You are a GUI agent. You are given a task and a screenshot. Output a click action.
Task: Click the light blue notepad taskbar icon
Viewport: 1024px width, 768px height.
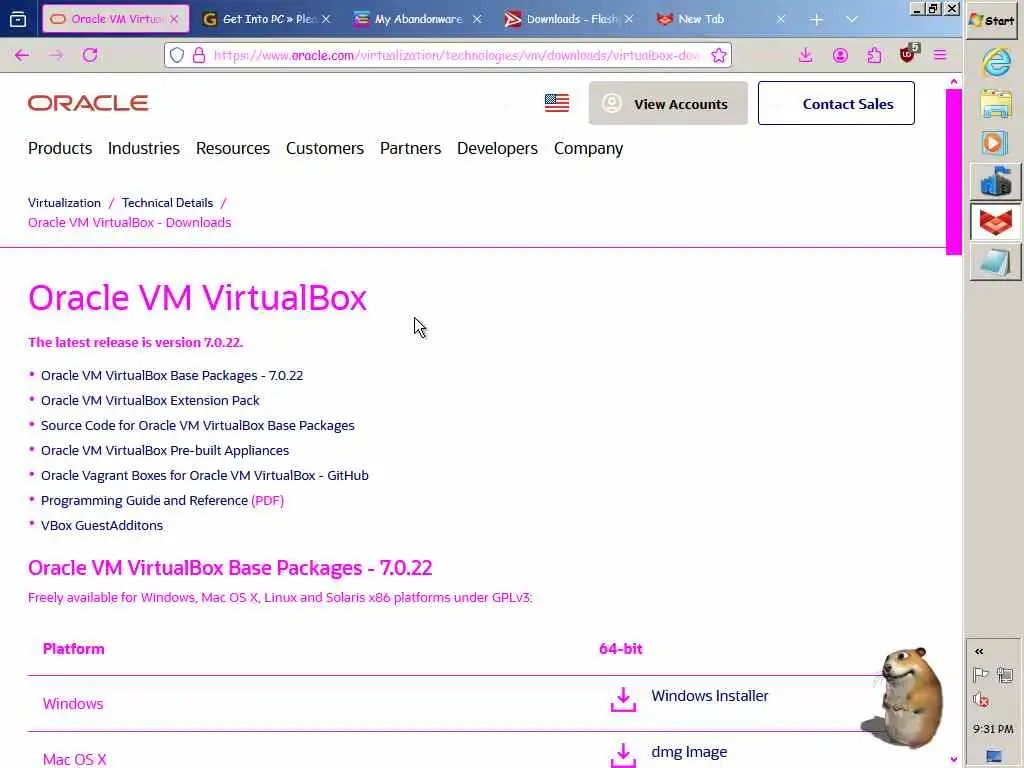(x=995, y=263)
